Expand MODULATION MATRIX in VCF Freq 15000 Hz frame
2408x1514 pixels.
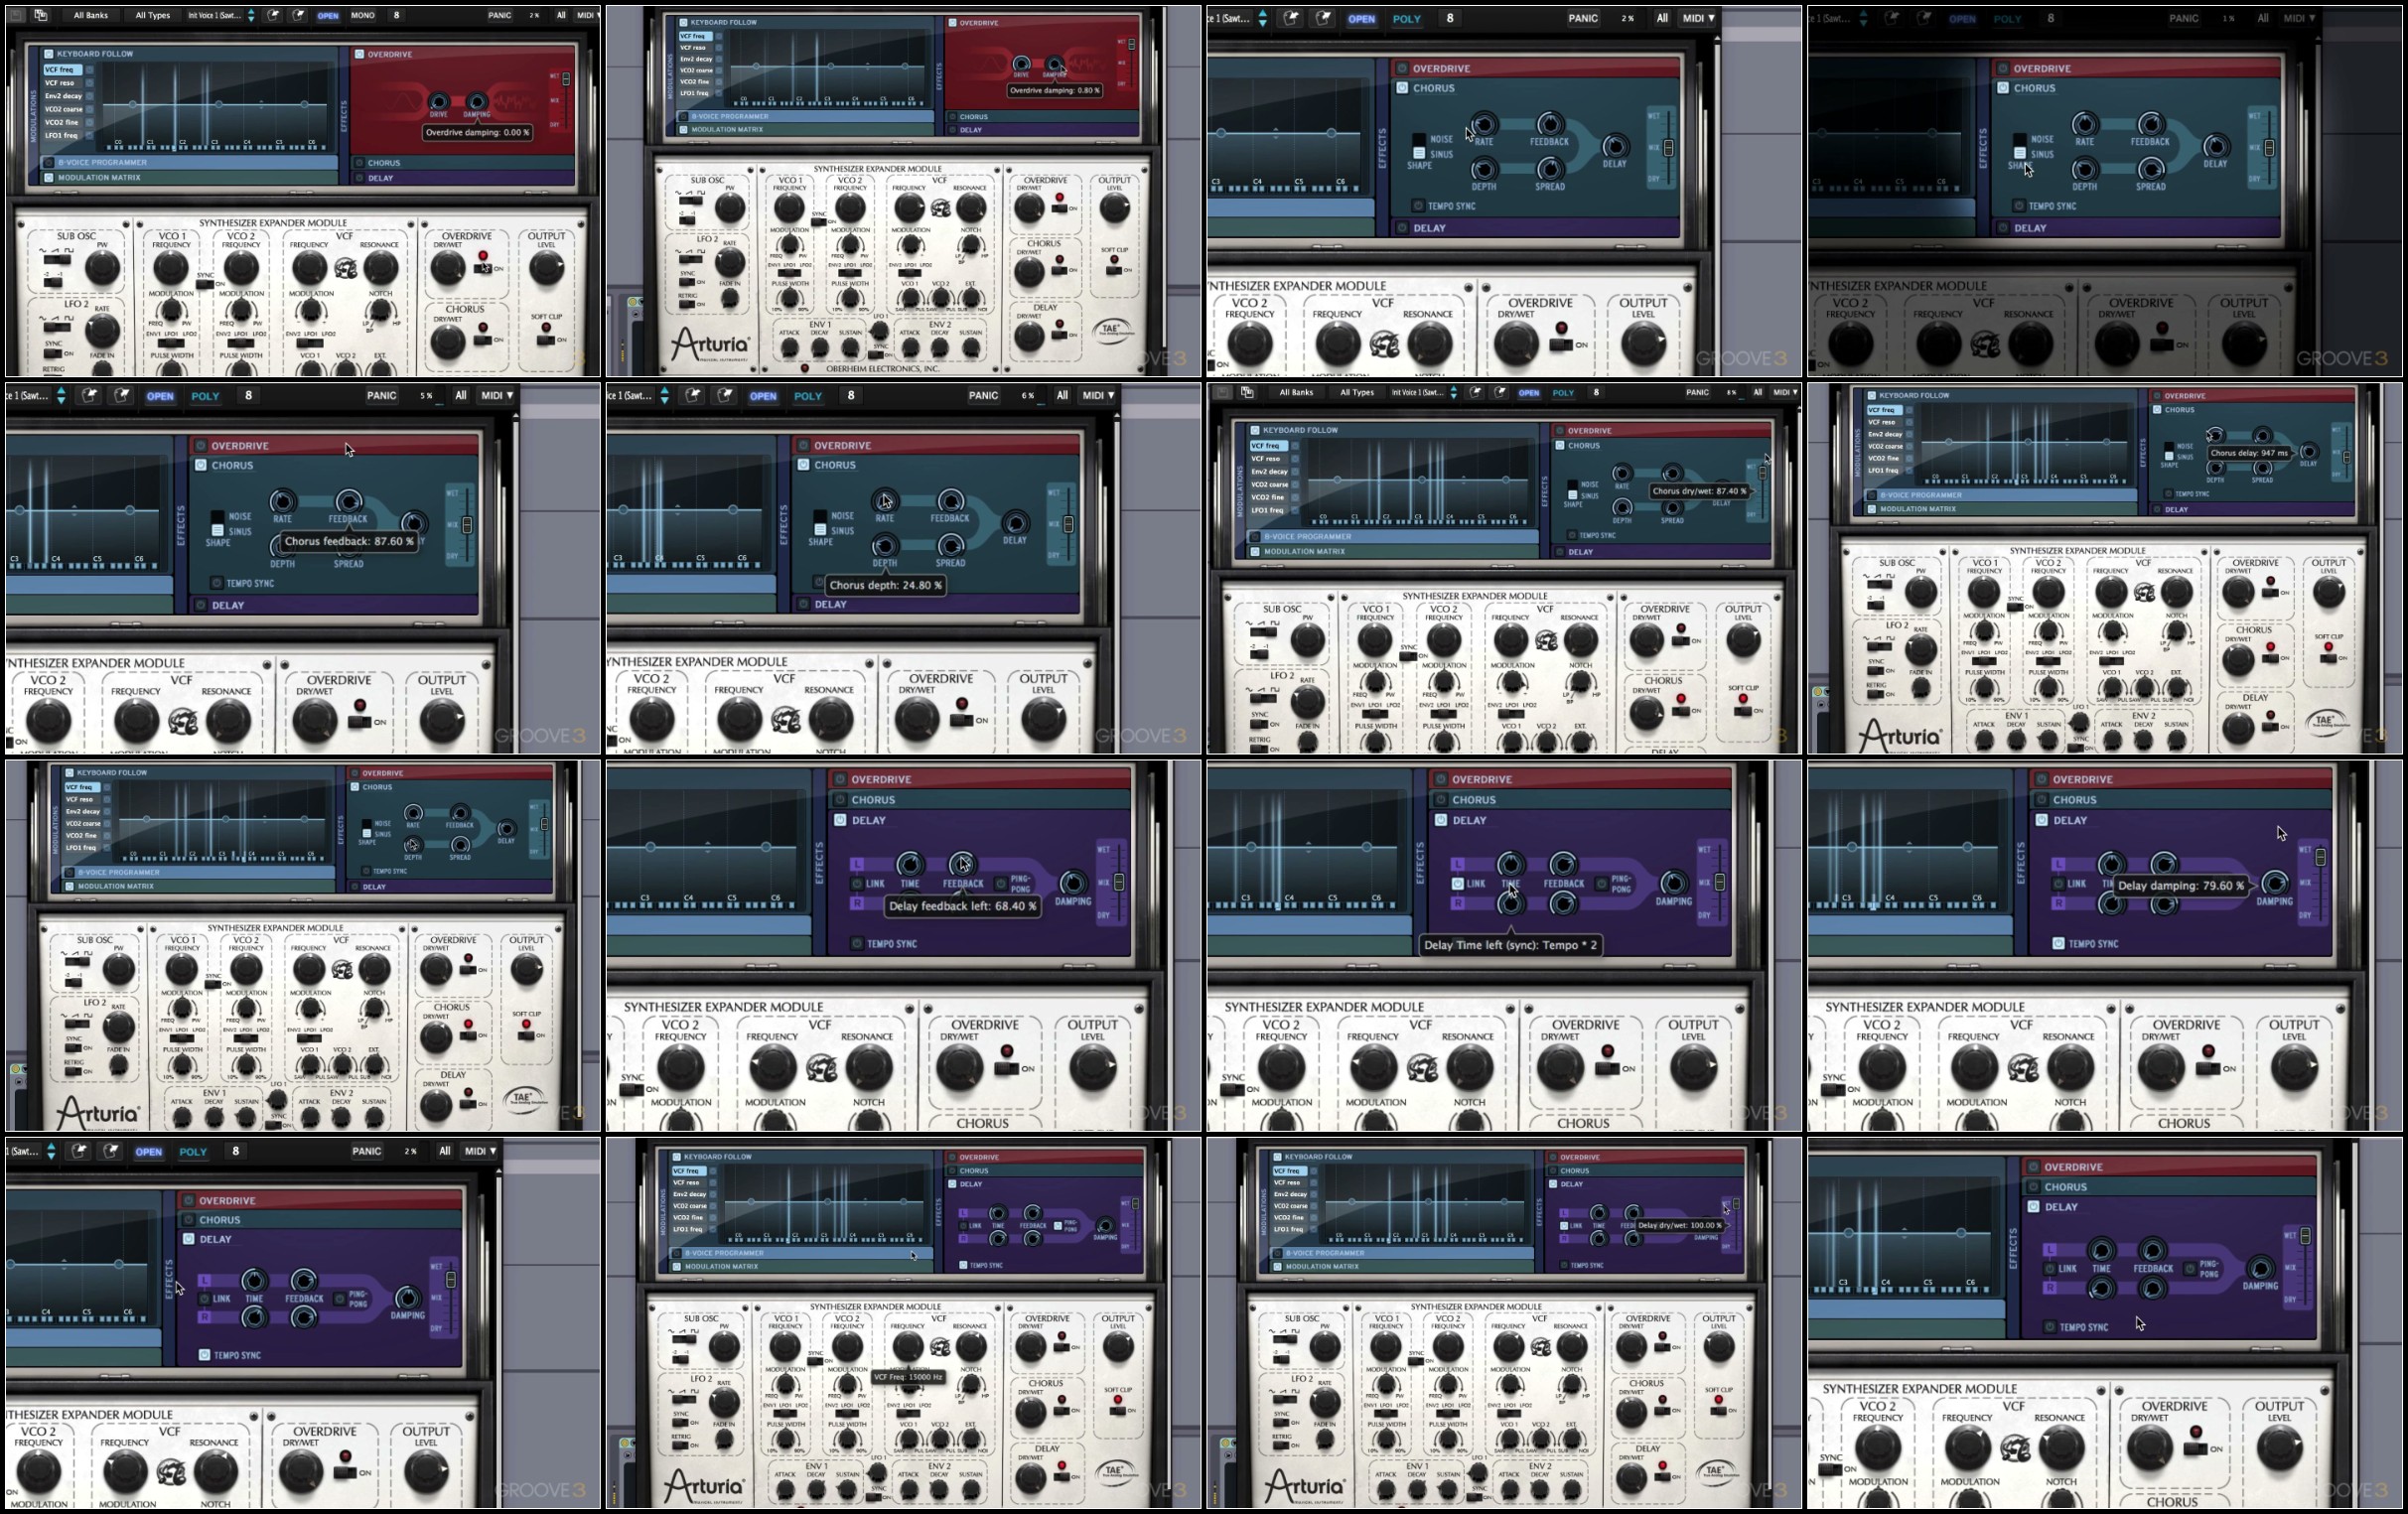802,1267
